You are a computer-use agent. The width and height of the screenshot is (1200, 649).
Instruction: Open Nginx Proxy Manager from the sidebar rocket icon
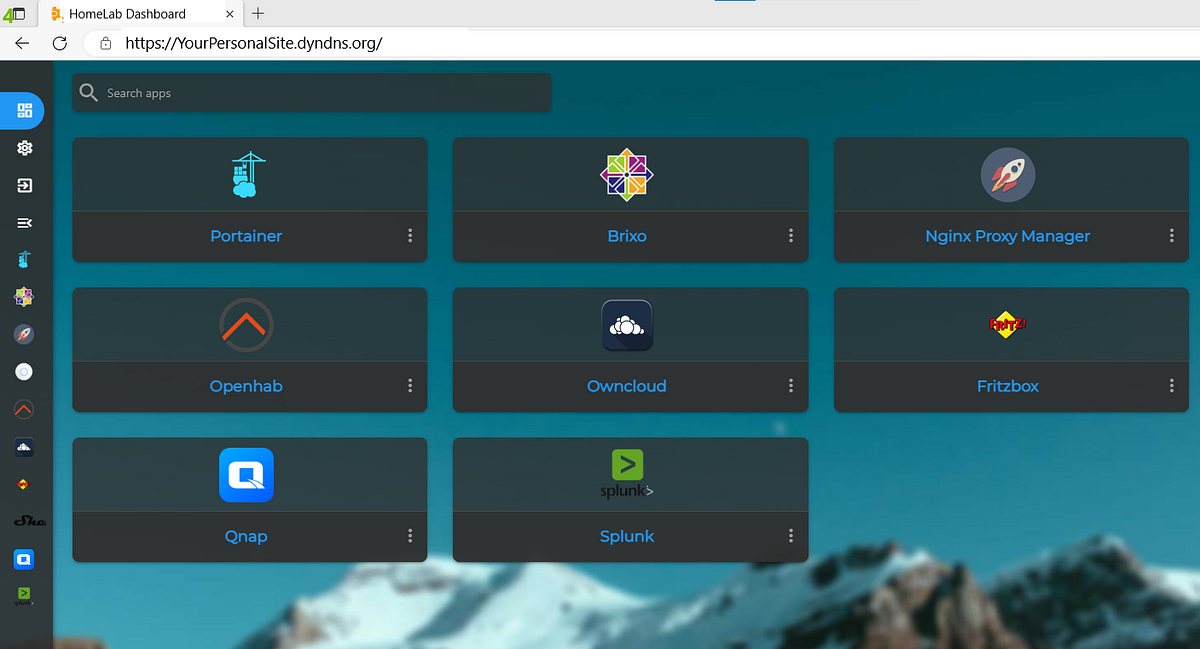[x=23, y=334]
